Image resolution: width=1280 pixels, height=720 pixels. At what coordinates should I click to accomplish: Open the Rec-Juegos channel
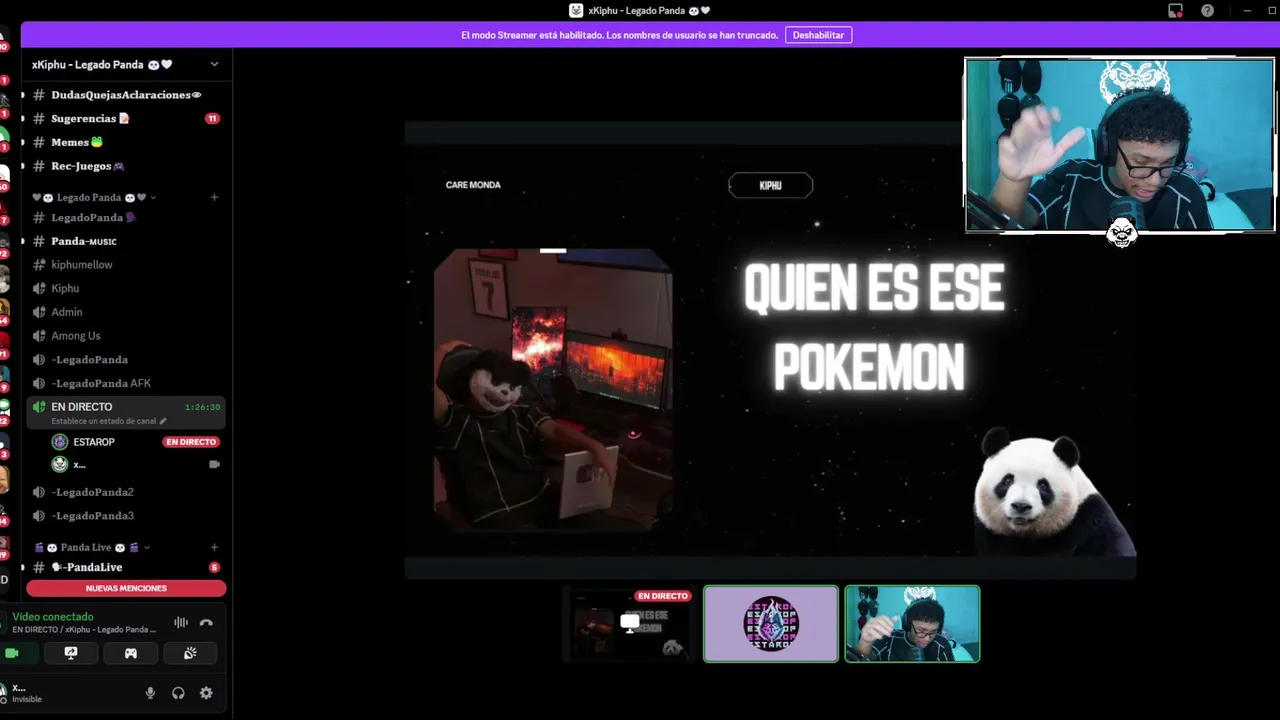(x=126, y=166)
